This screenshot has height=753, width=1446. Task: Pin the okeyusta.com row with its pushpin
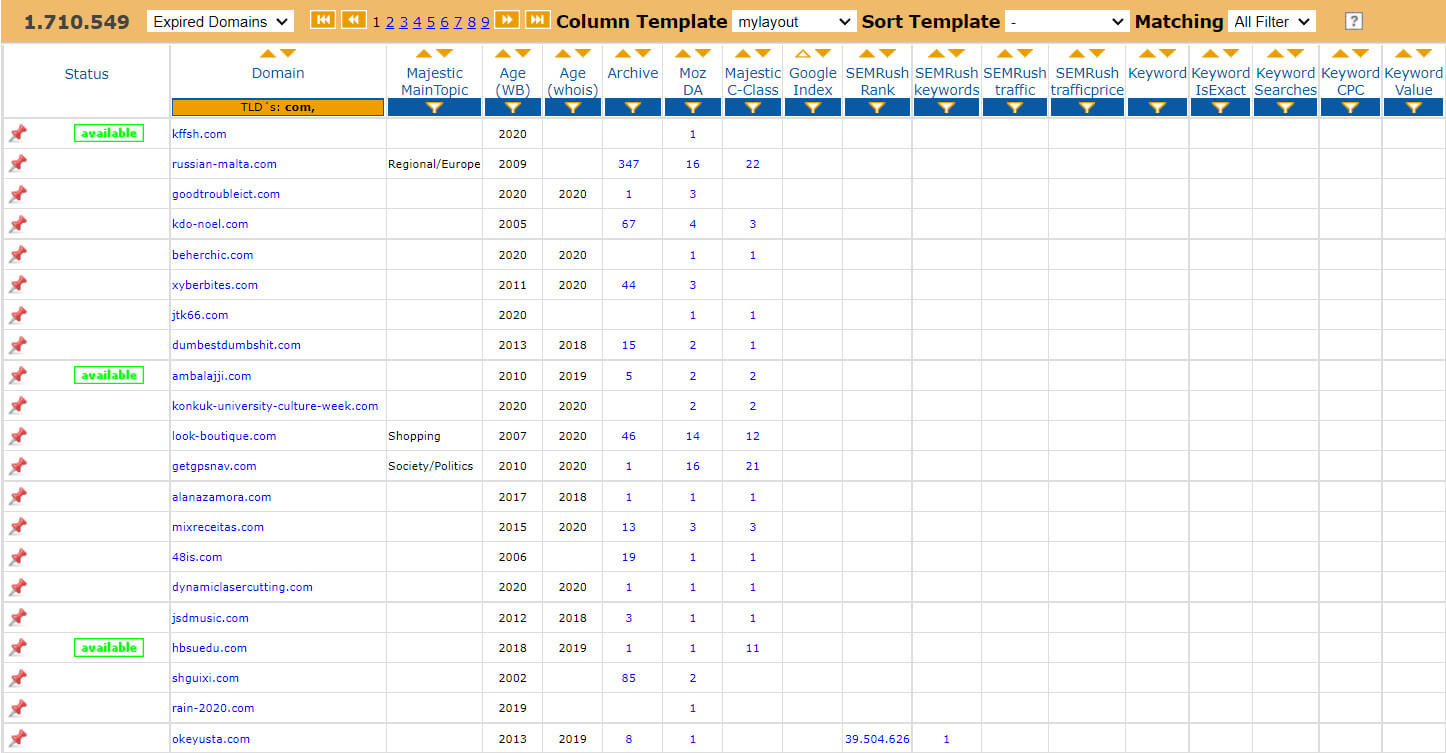(x=17, y=738)
